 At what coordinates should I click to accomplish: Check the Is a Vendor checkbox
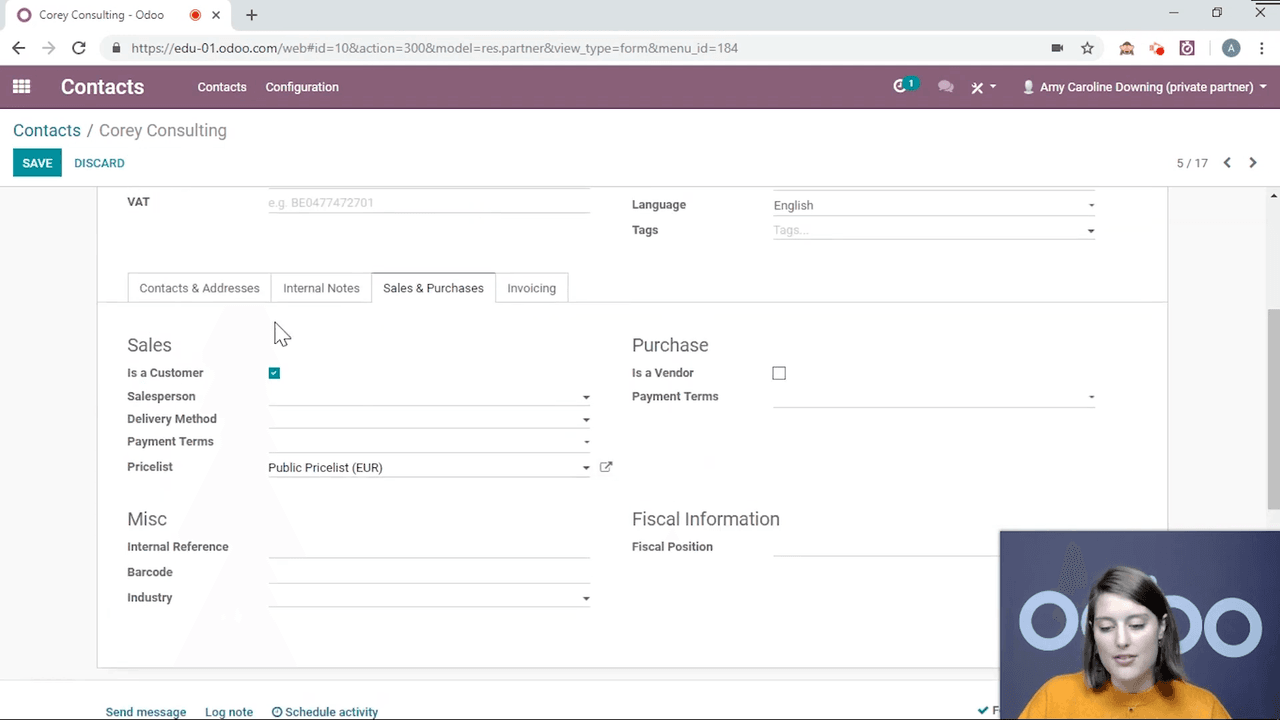point(779,372)
